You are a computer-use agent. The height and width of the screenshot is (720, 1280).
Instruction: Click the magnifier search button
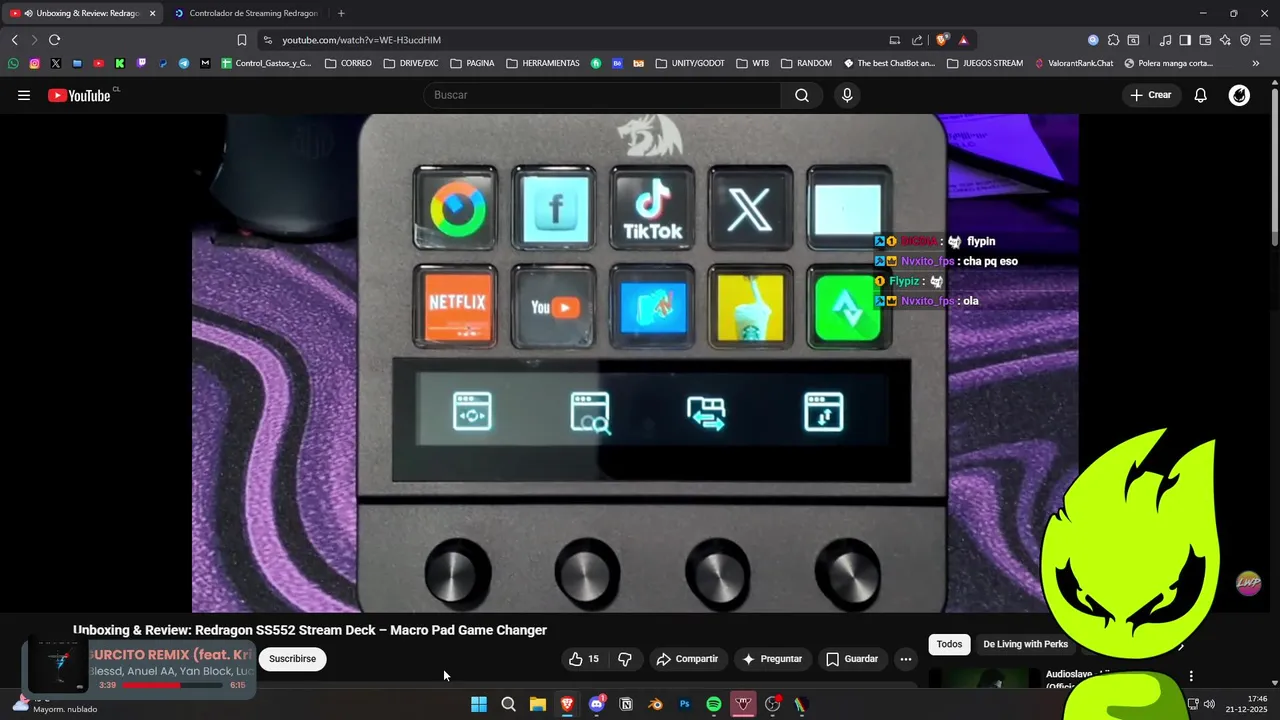[802, 95]
